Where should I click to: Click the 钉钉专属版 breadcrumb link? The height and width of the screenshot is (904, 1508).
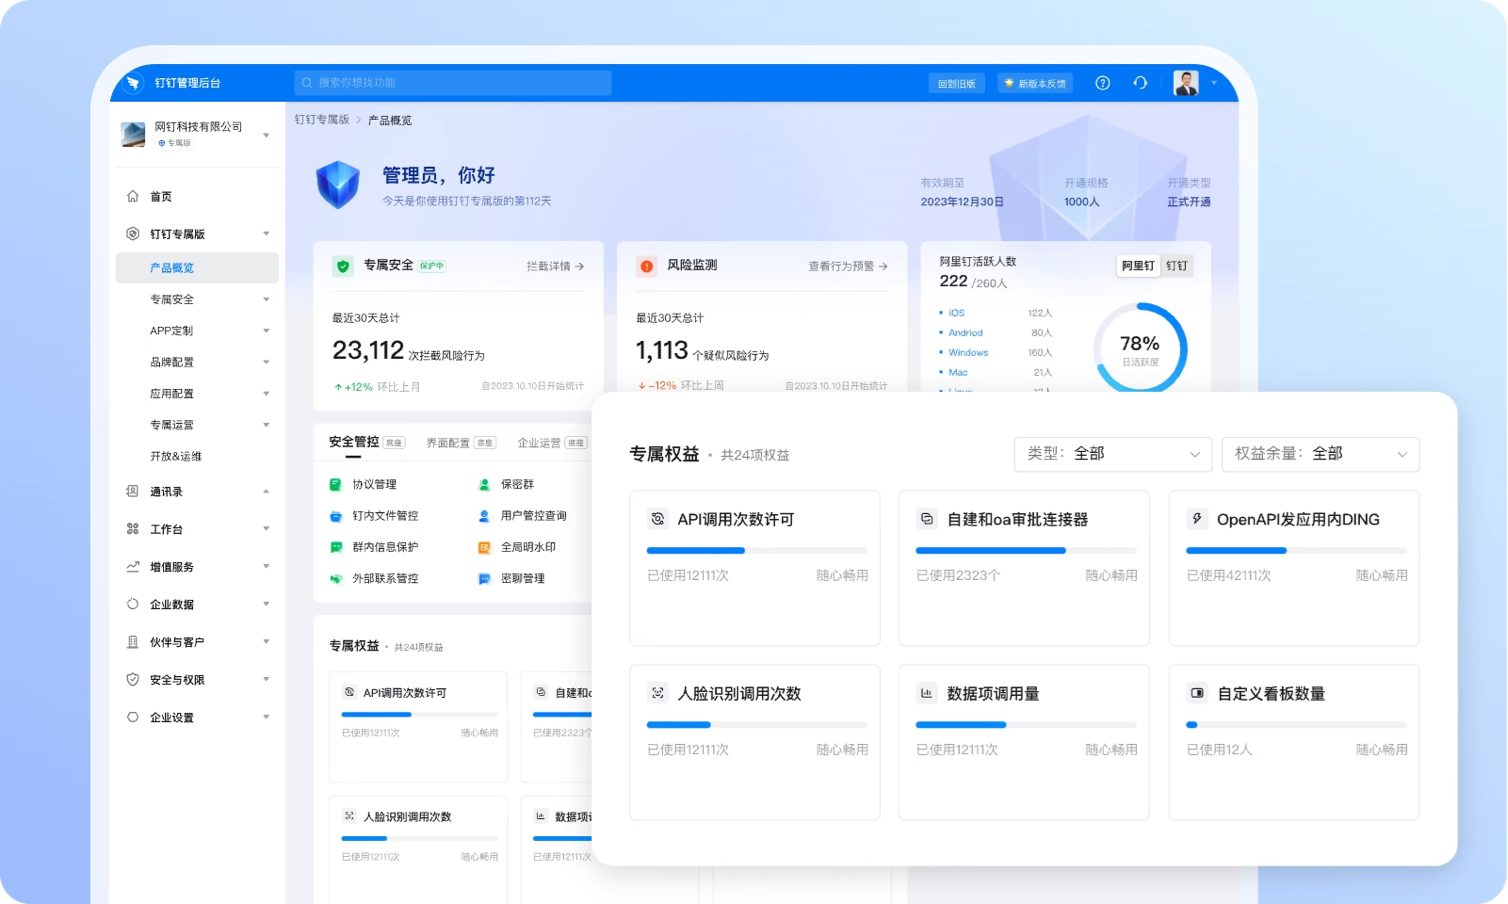tap(322, 120)
